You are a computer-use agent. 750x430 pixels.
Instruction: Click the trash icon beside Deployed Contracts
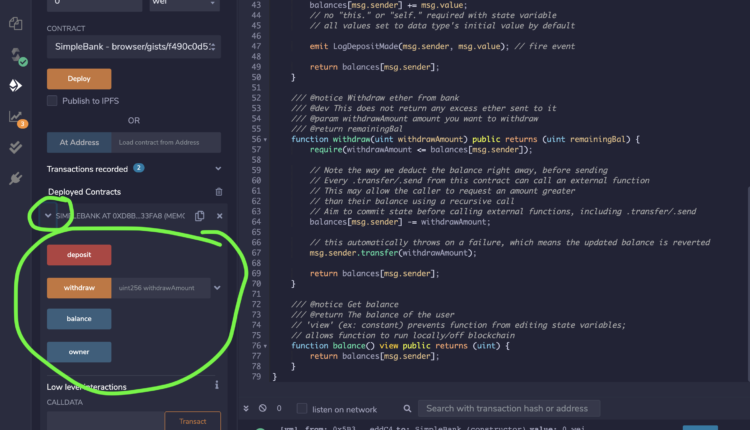(220, 191)
